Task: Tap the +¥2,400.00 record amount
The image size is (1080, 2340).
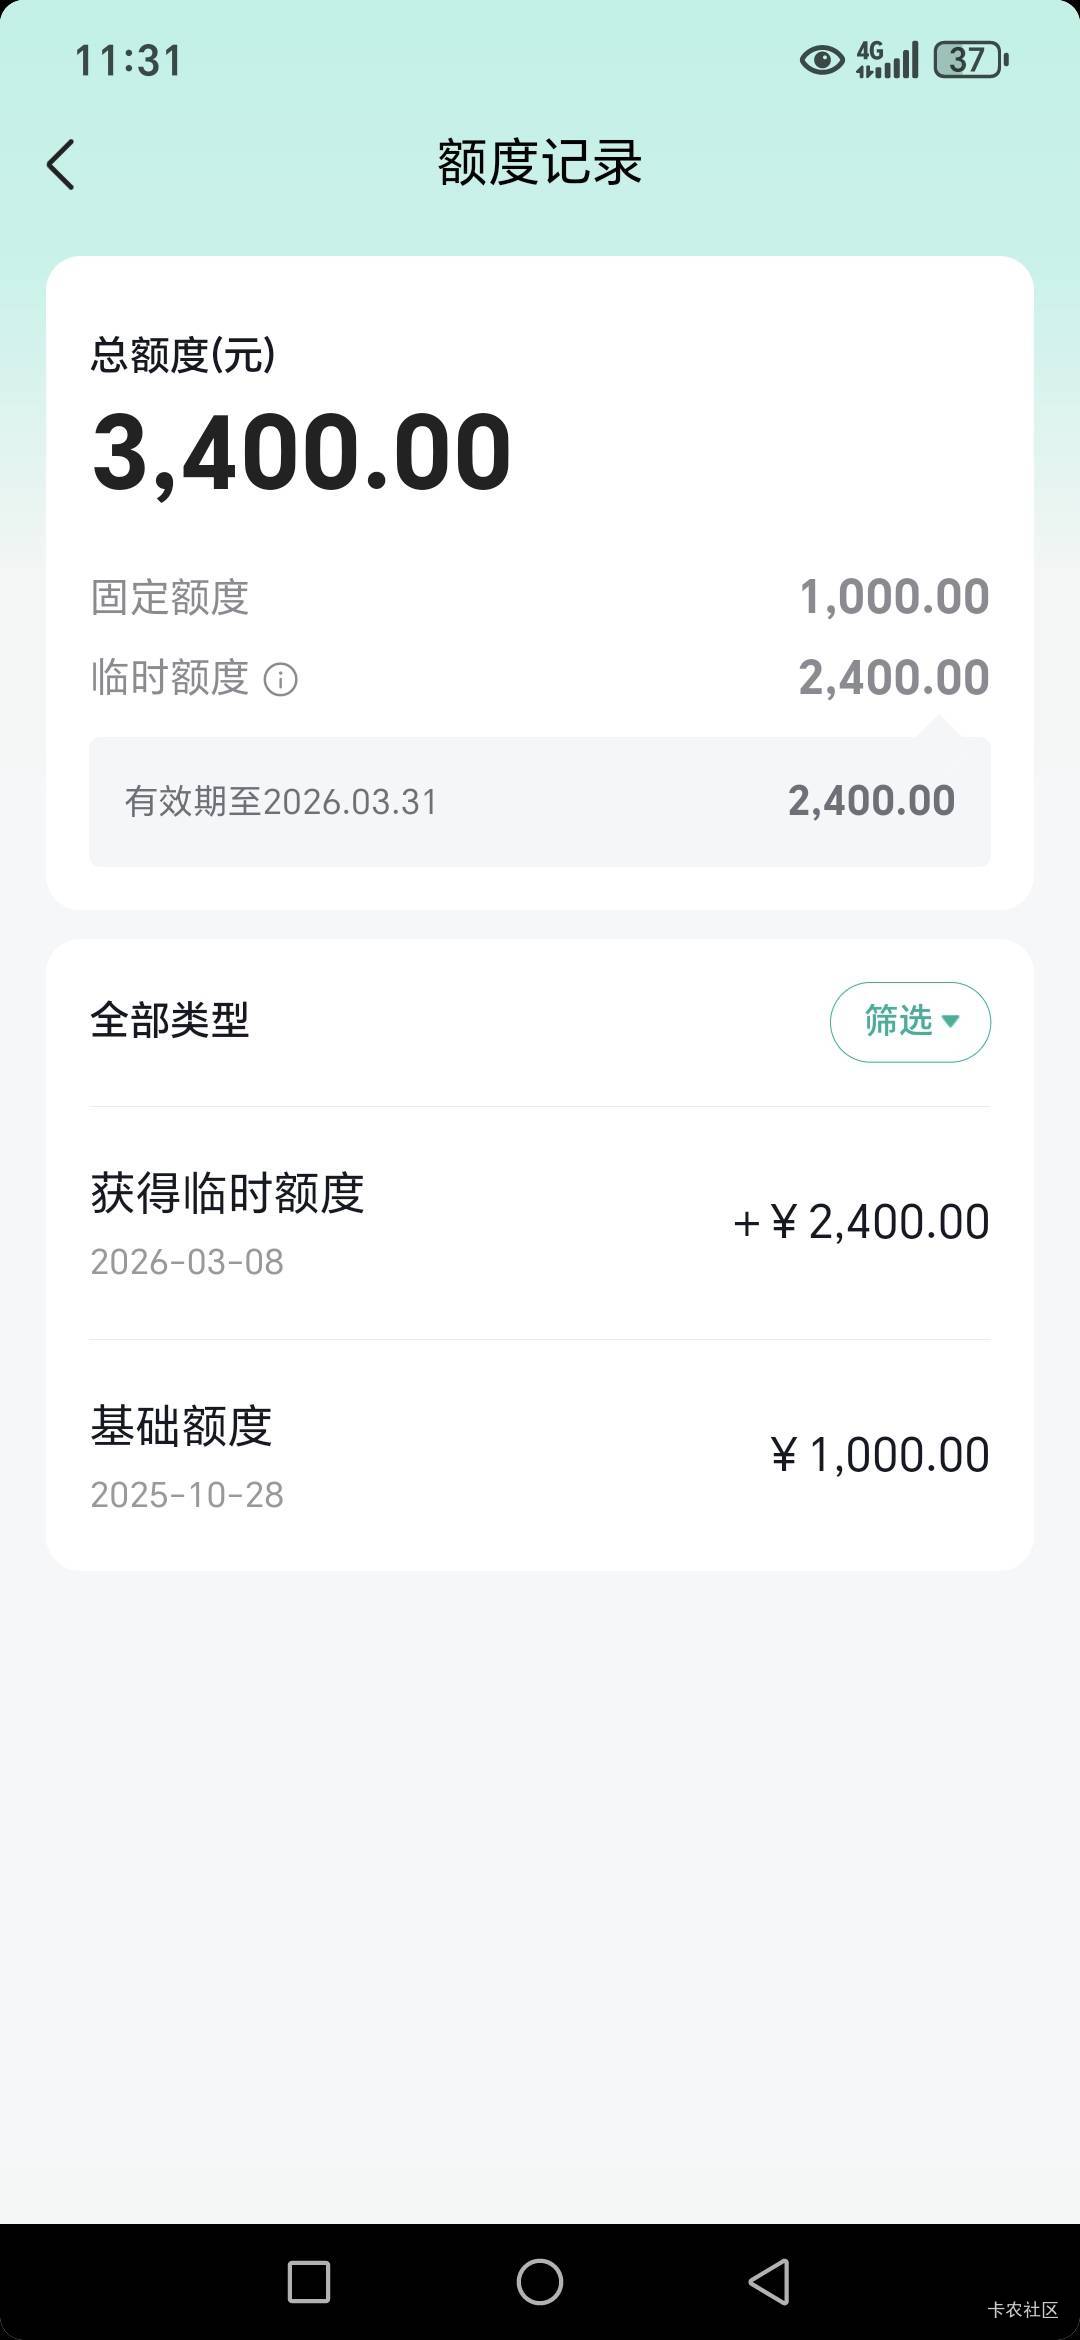Action: coord(861,1222)
